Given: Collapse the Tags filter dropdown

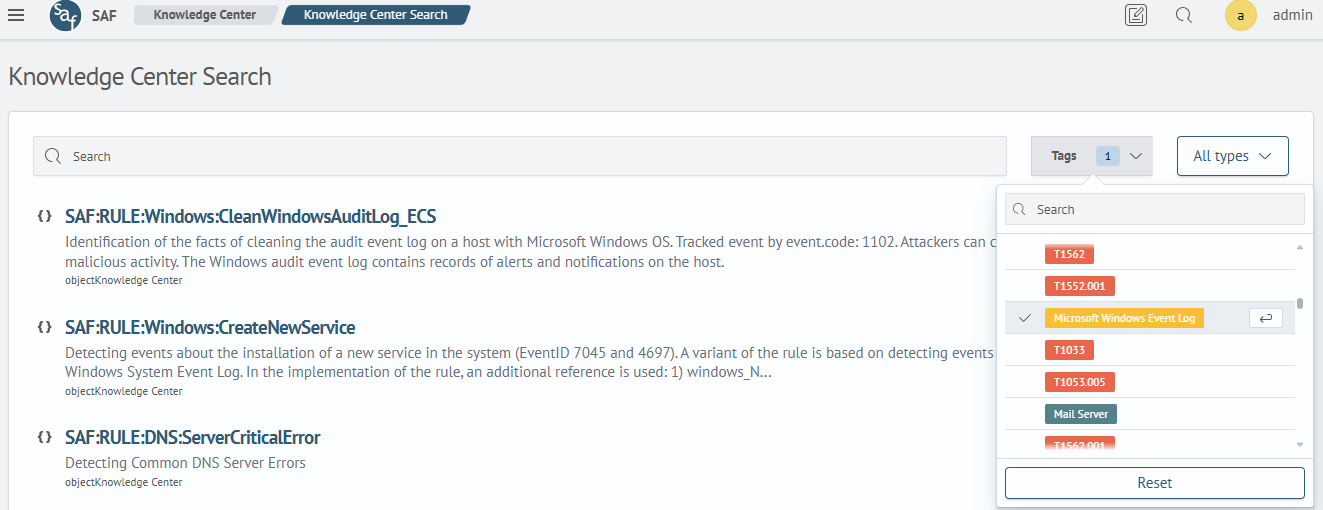Looking at the screenshot, I should tap(1092, 156).
